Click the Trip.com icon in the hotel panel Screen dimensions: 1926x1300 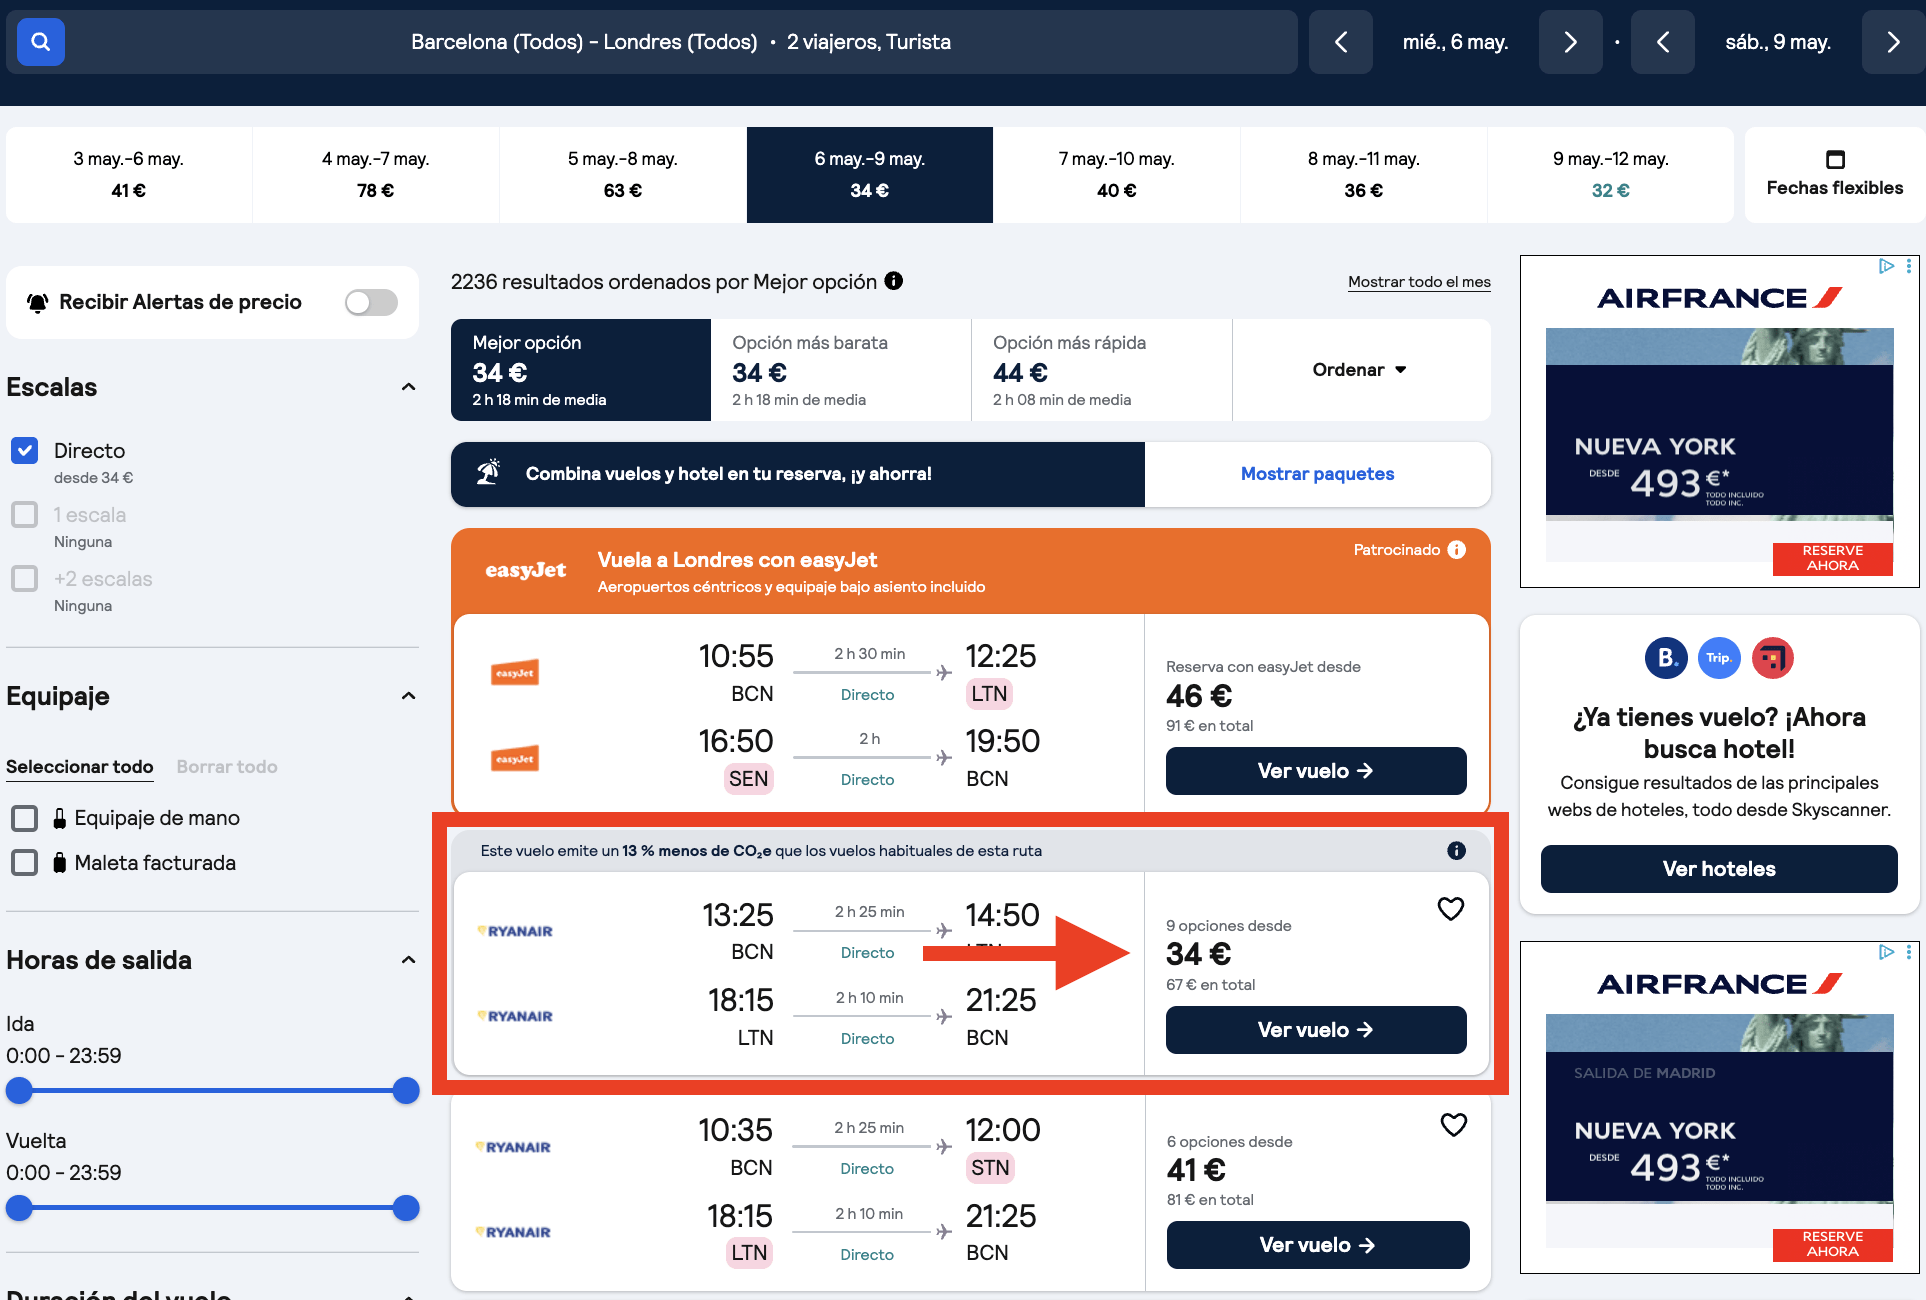tap(1719, 658)
